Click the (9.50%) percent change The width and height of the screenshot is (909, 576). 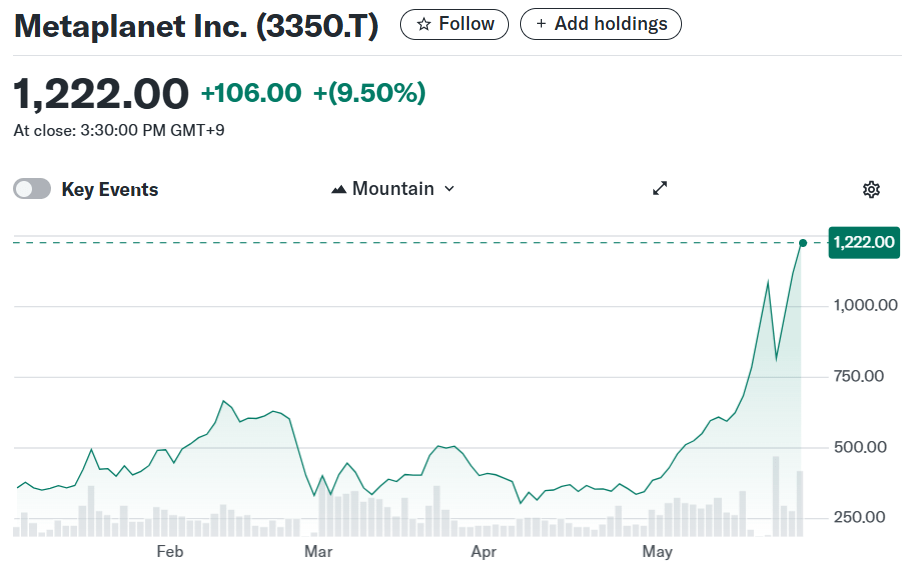pyautogui.click(x=370, y=93)
